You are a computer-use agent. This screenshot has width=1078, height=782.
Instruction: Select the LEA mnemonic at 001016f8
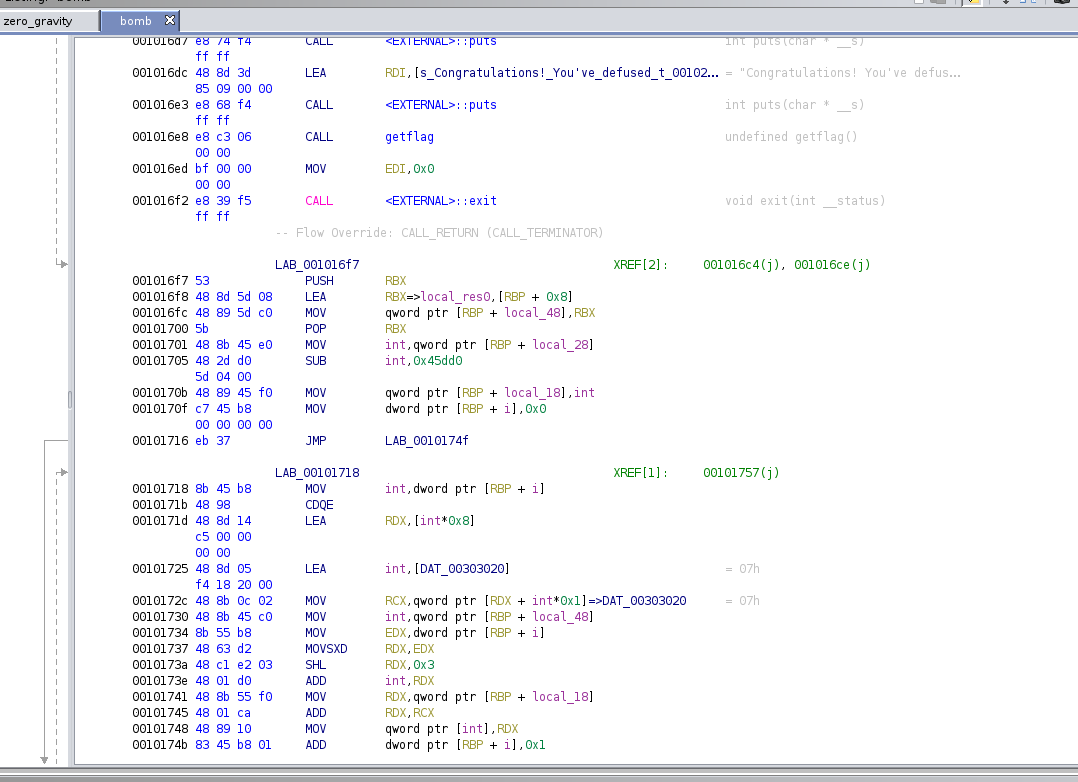(316, 297)
